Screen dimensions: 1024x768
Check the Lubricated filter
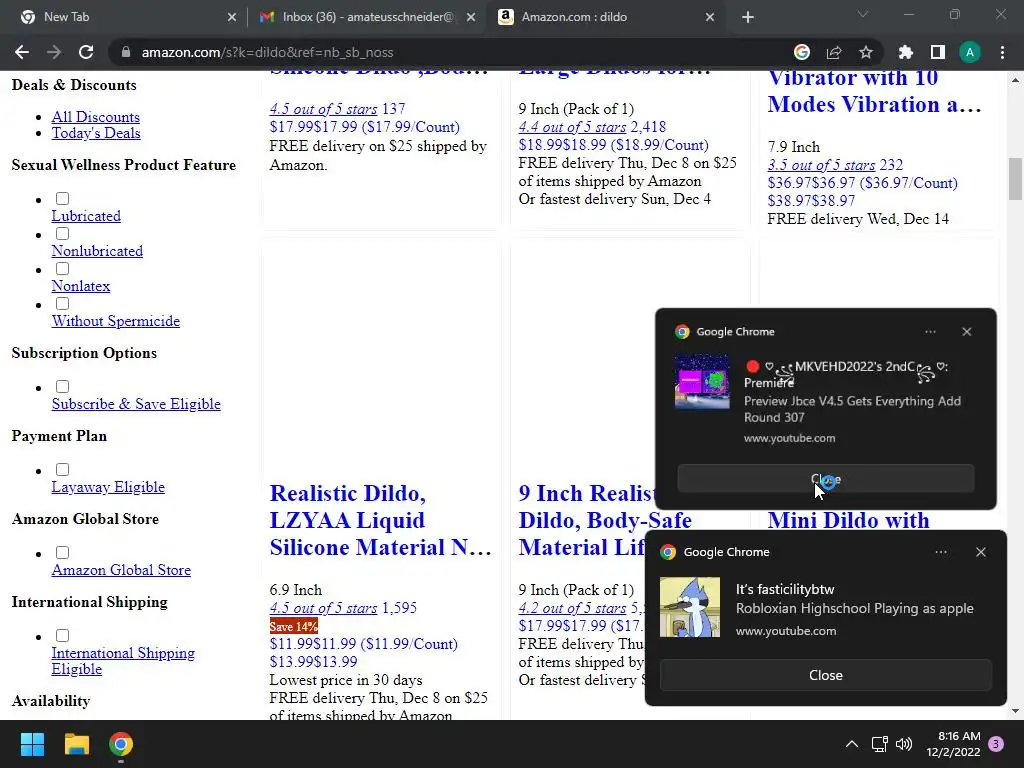[63, 199]
